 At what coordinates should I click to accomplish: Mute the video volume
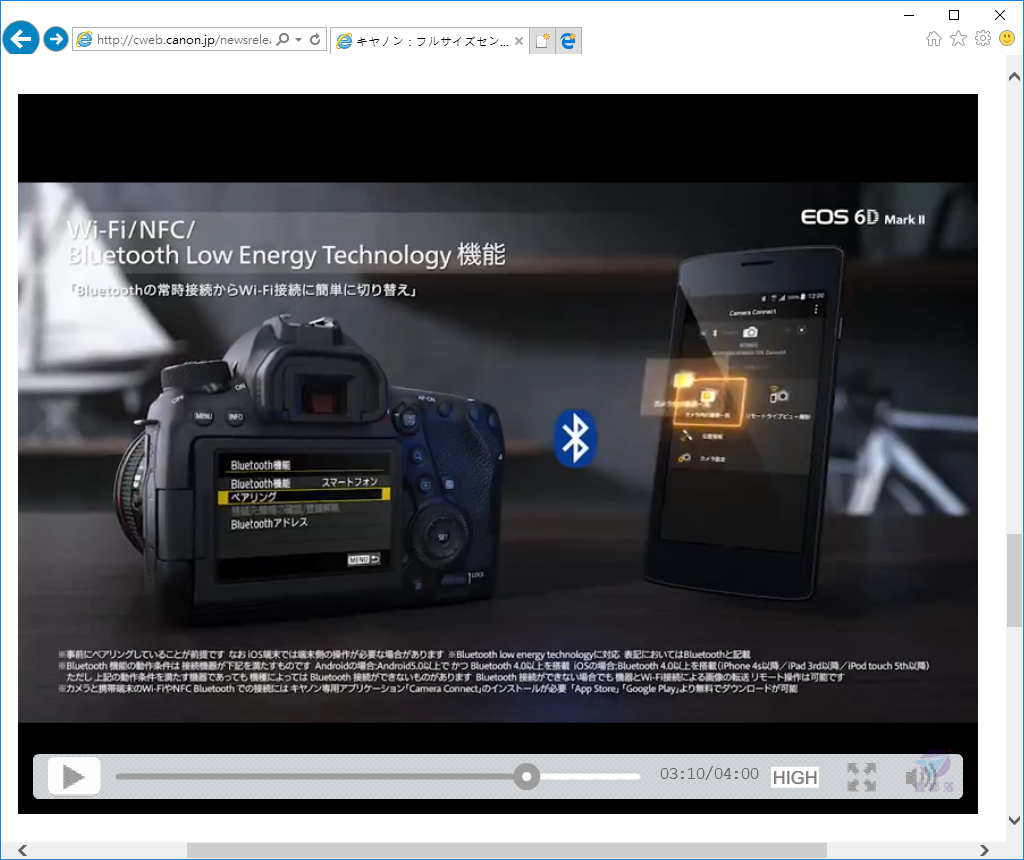pos(921,777)
